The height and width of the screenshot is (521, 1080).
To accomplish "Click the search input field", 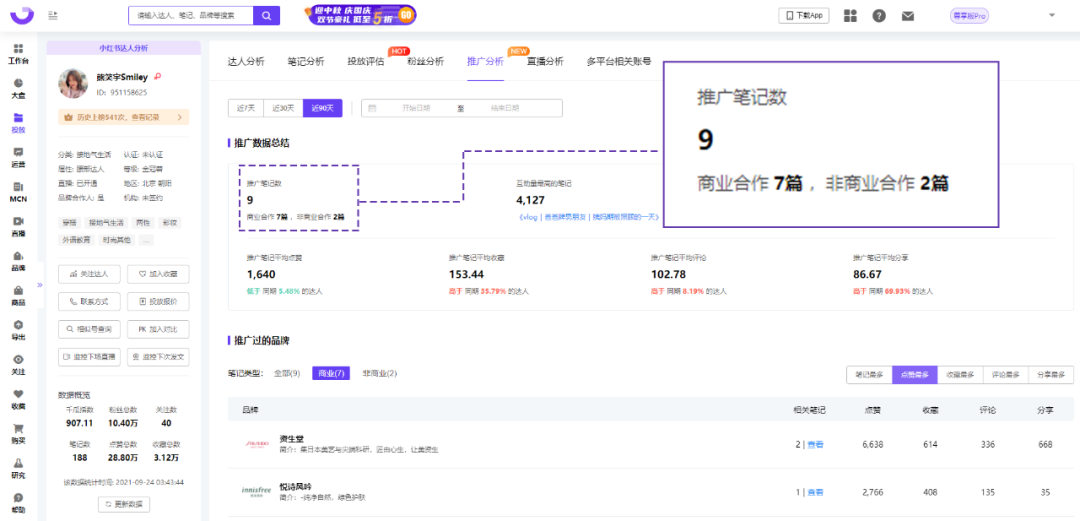I will (x=191, y=15).
